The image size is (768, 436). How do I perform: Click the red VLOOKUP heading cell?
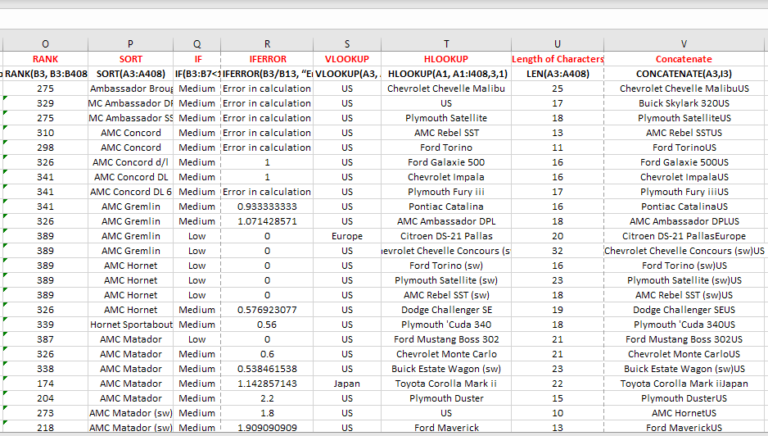pos(347,59)
